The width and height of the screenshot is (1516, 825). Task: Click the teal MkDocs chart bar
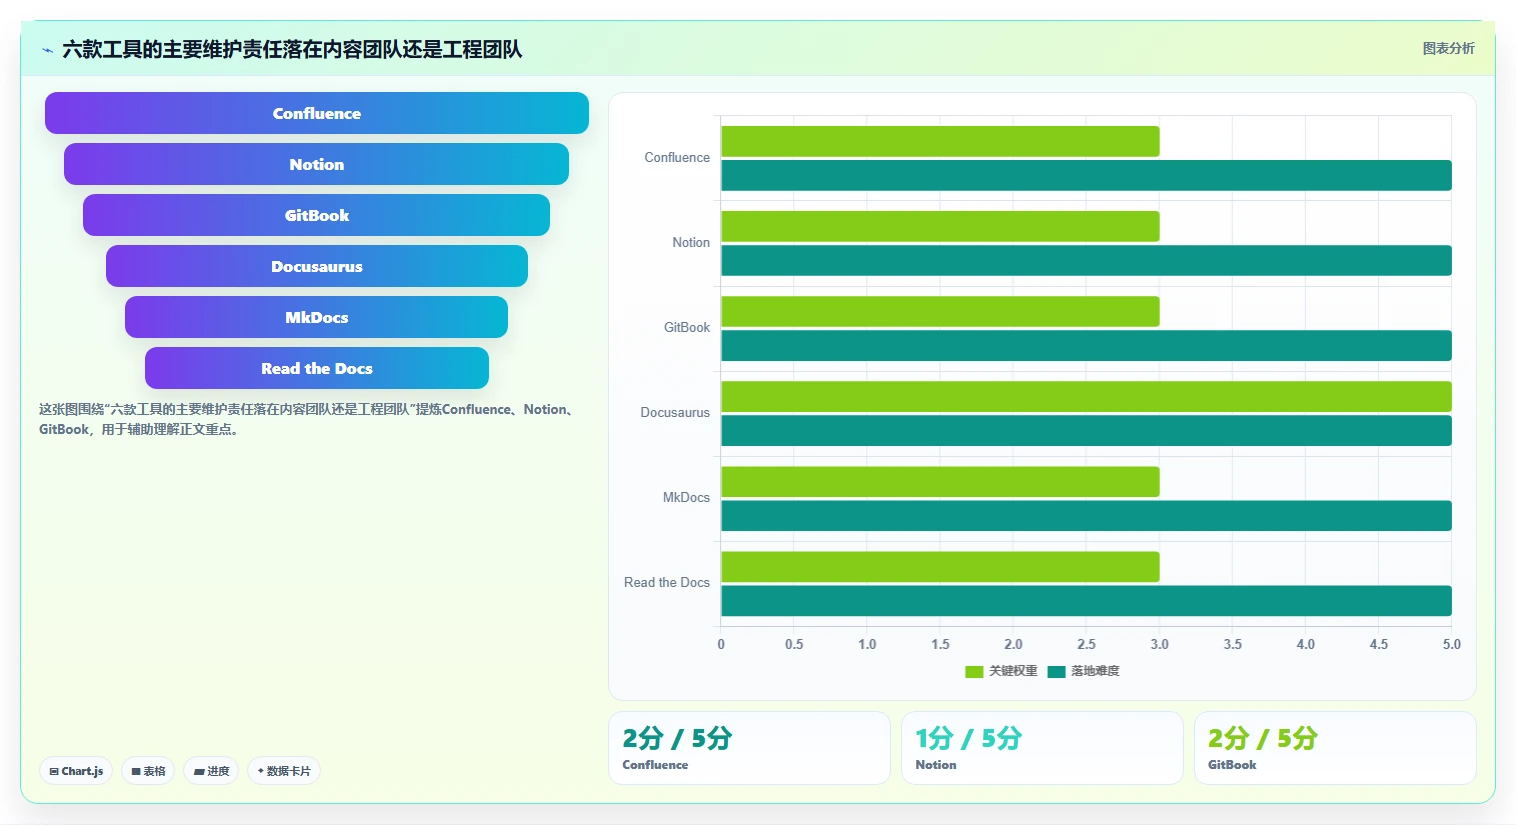[x=1086, y=515]
